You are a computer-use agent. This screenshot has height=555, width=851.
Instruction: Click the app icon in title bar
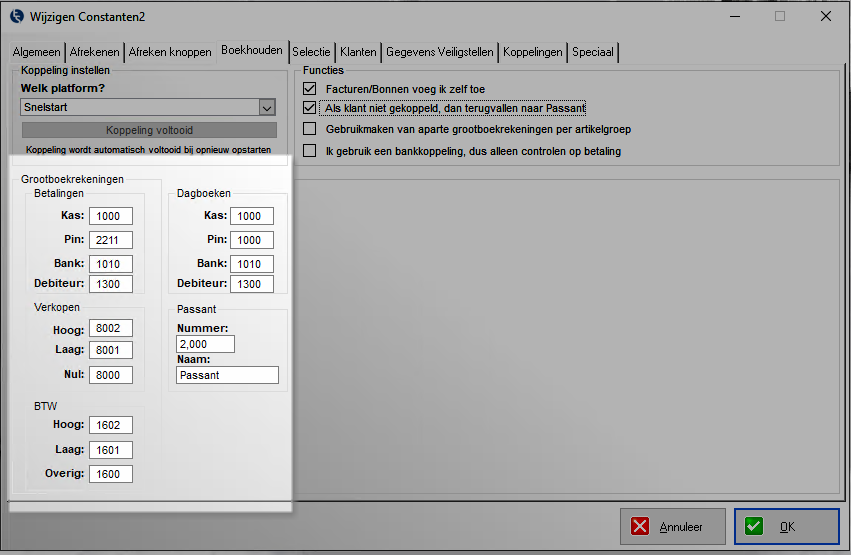[16, 16]
